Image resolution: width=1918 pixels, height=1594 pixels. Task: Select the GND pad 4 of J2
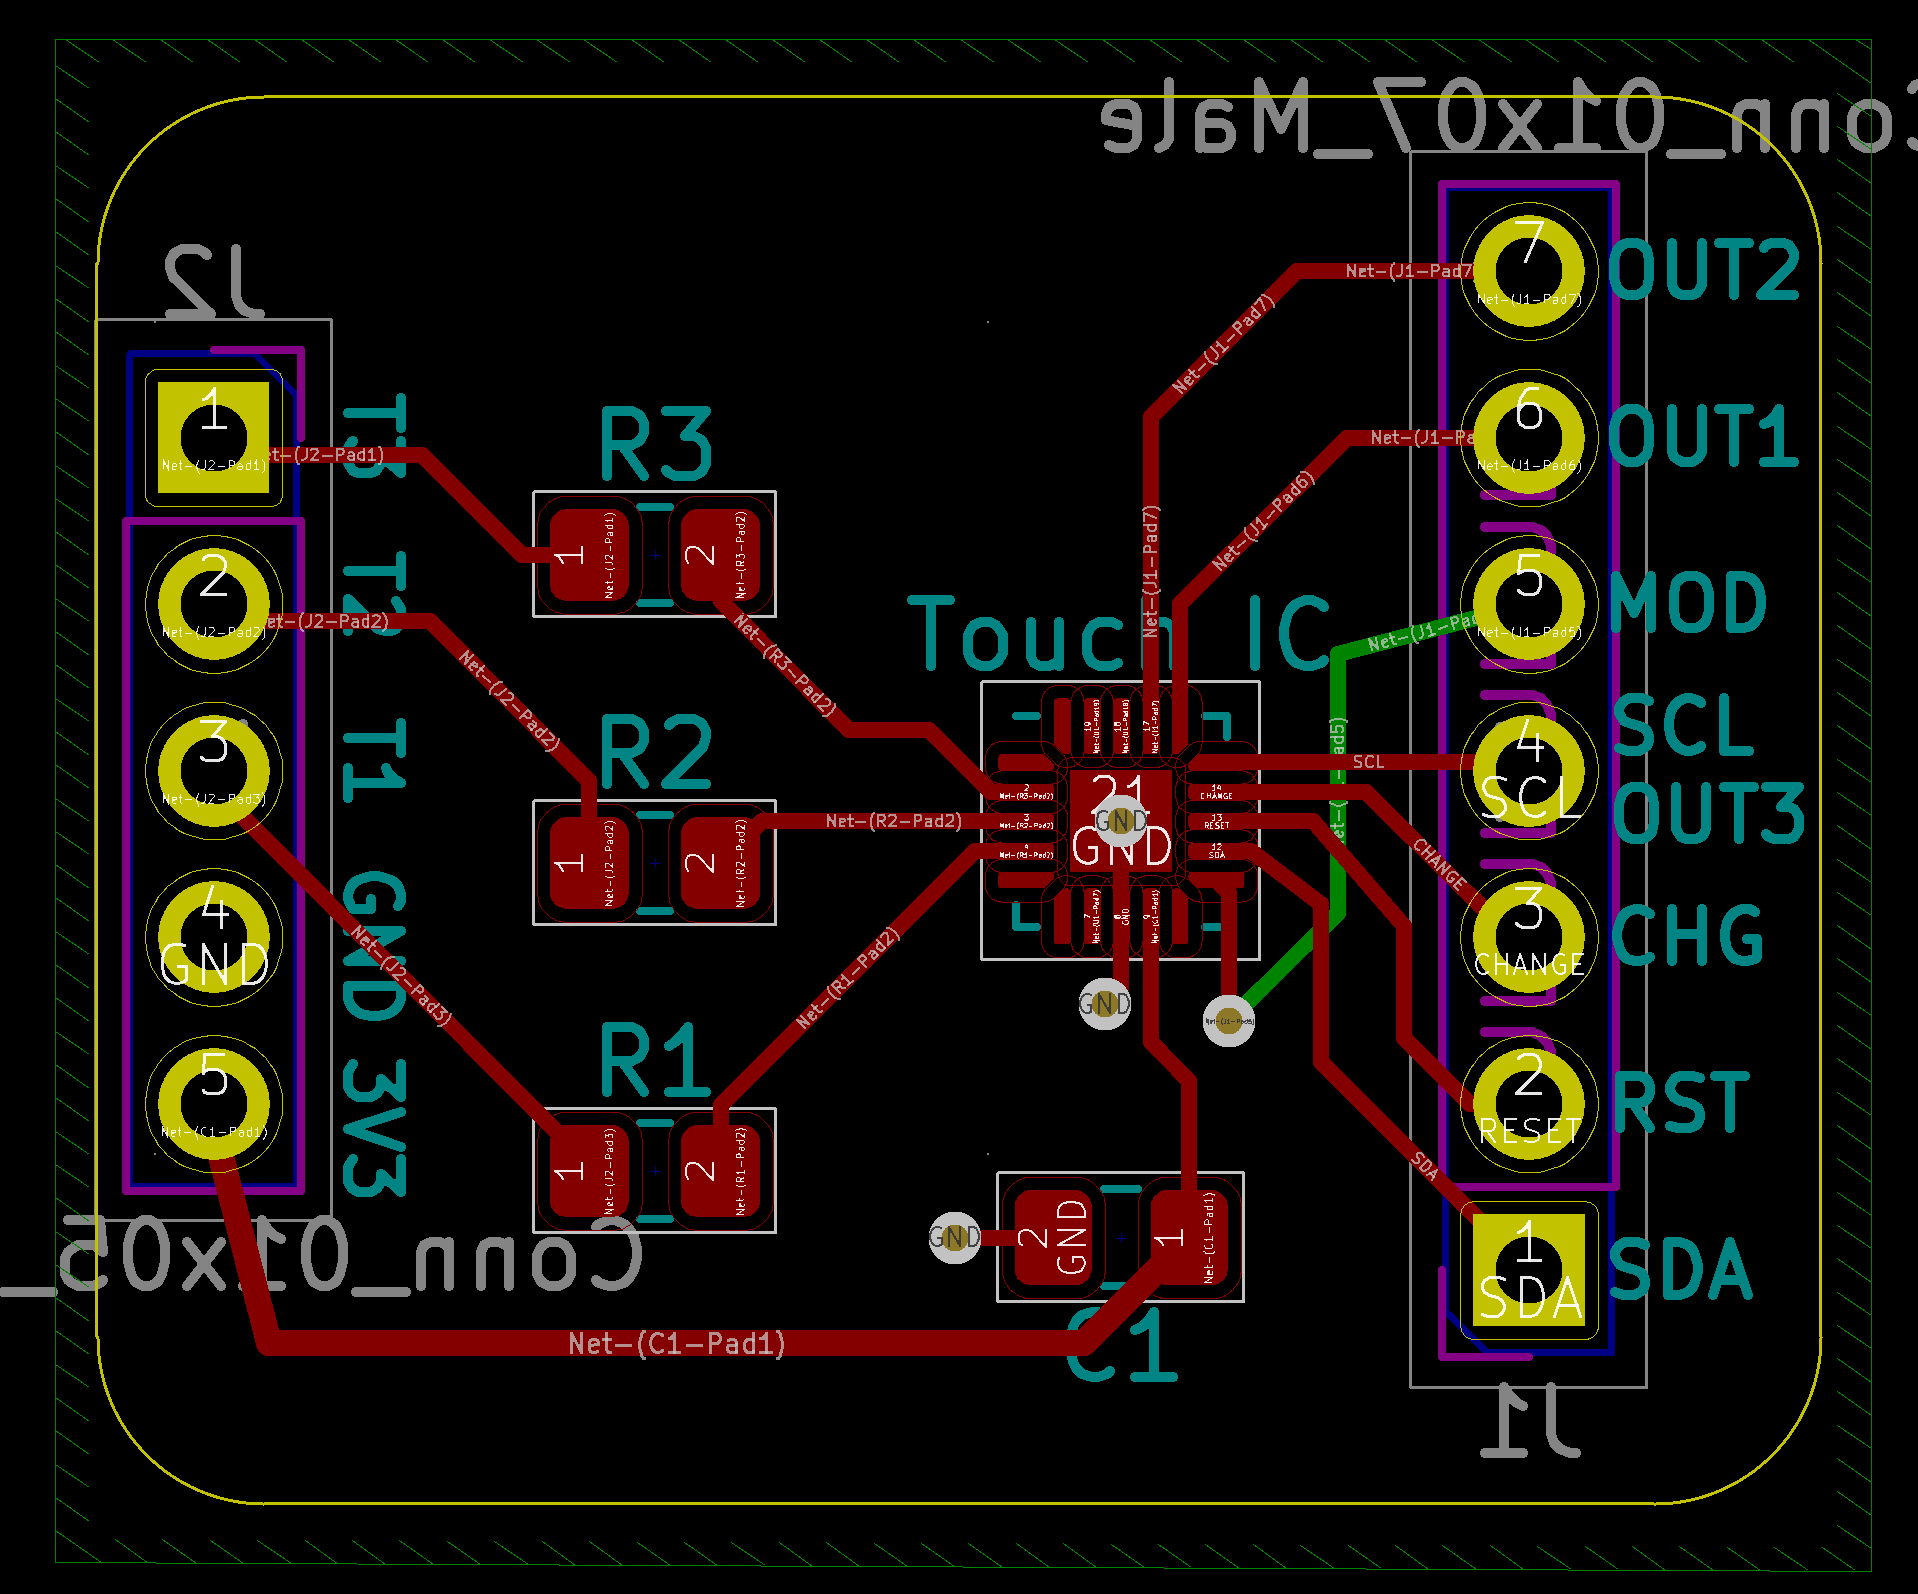tap(213, 936)
